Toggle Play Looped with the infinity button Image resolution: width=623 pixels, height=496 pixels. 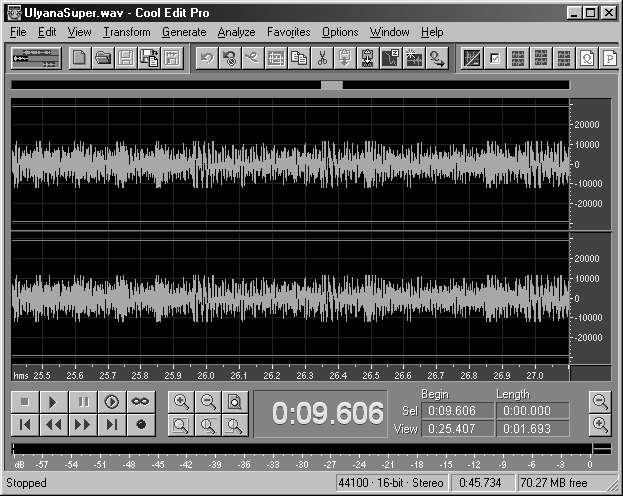[141, 402]
